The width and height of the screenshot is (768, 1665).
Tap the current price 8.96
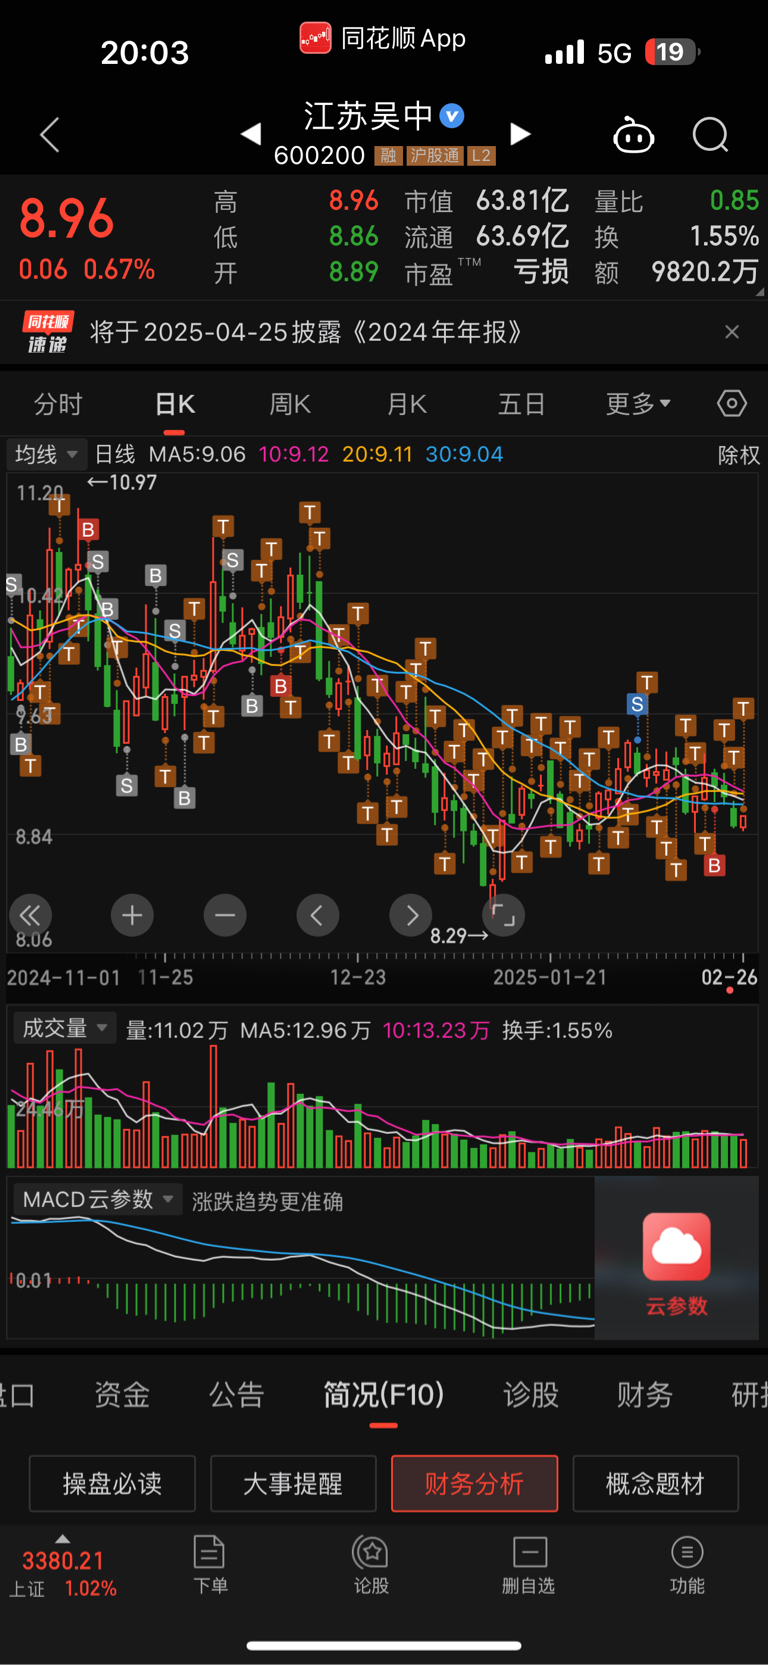[x=67, y=218]
